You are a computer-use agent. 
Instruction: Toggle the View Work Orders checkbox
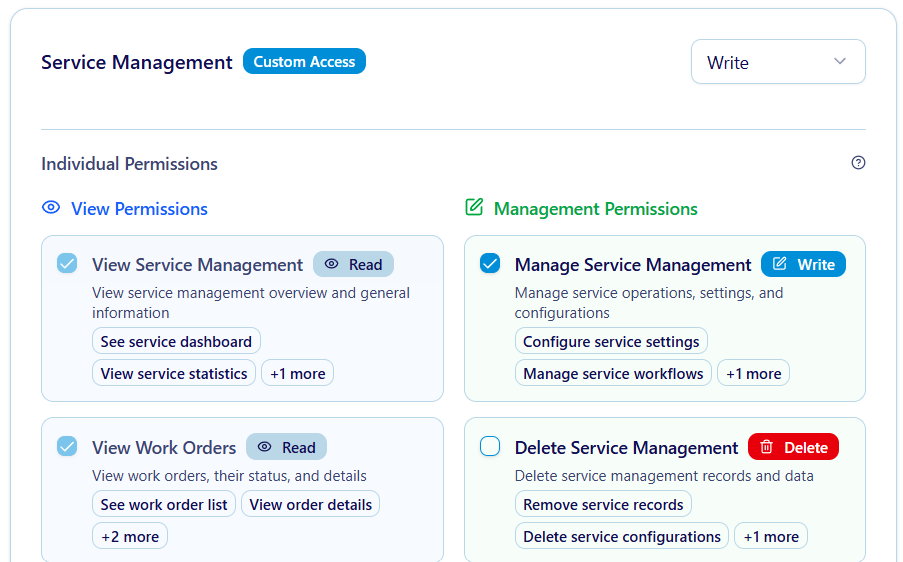point(67,447)
